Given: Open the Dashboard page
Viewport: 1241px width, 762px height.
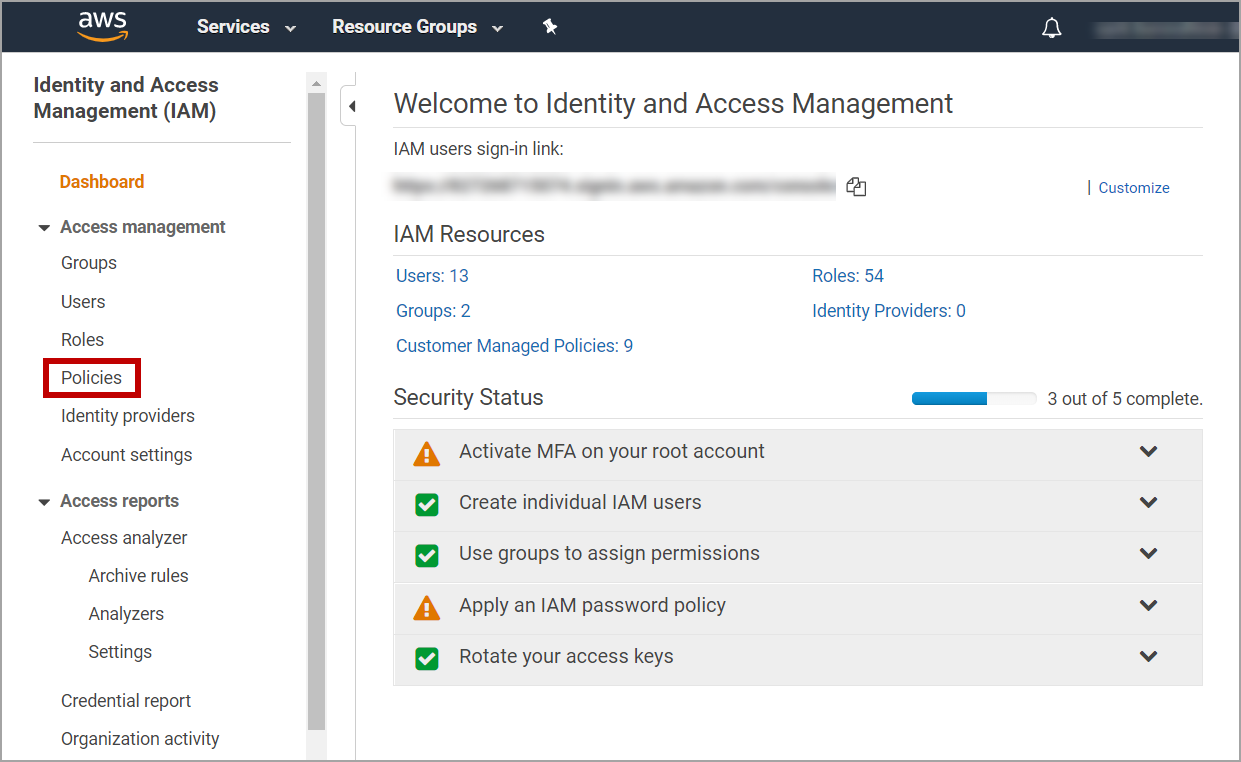Looking at the screenshot, I should [102, 182].
